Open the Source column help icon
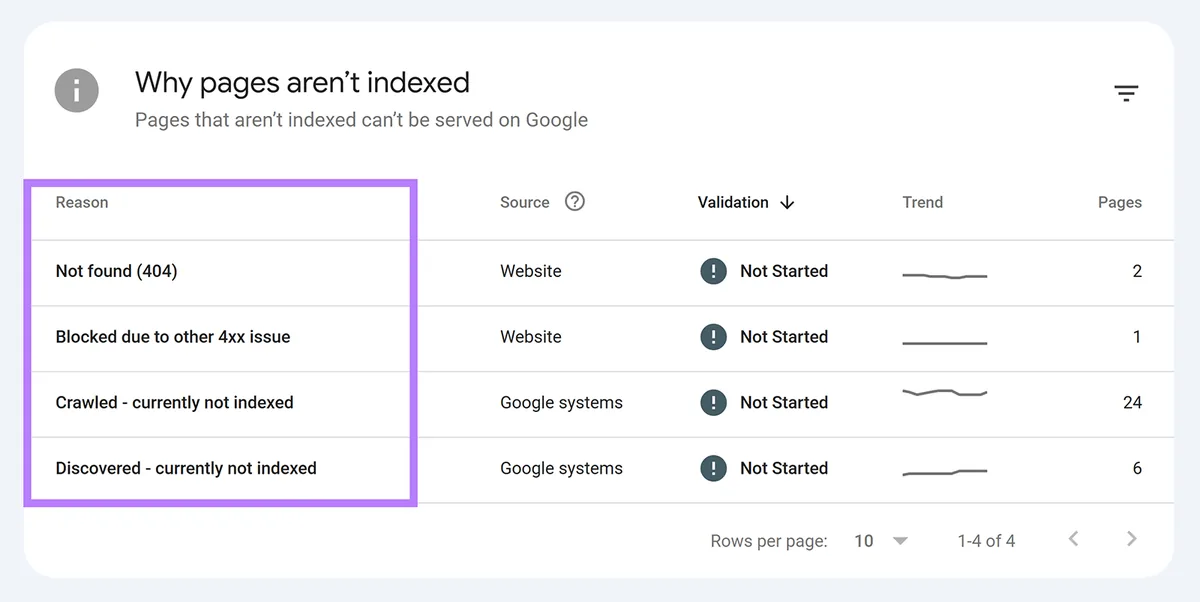This screenshot has height=602, width=1200. (x=575, y=201)
